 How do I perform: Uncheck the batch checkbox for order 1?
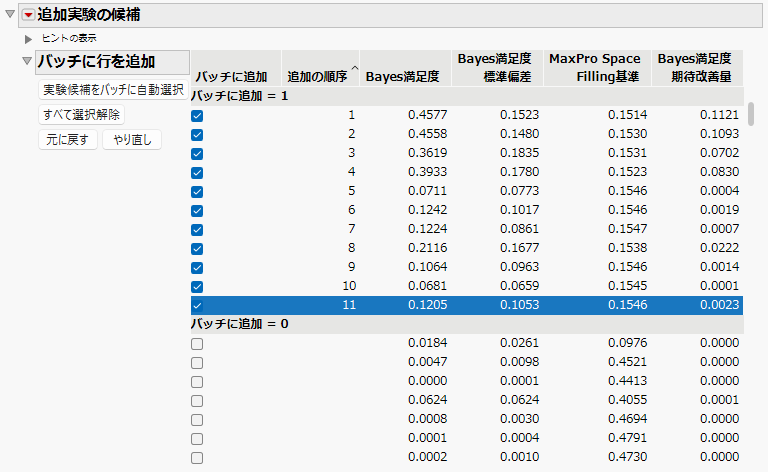pyautogui.click(x=197, y=116)
